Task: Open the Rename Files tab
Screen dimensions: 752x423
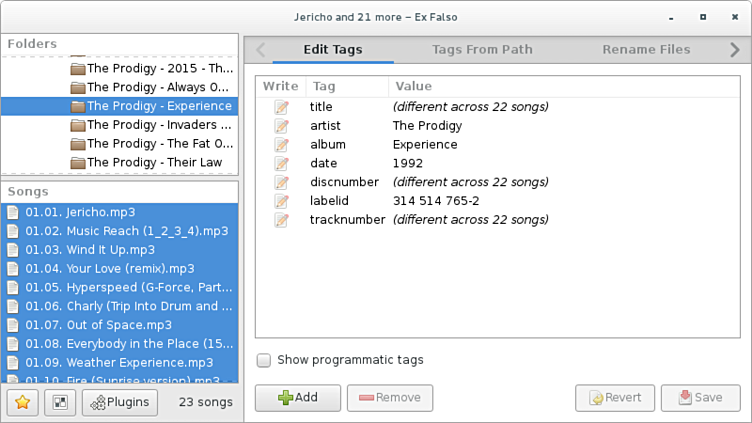Action: coord(646,49)
